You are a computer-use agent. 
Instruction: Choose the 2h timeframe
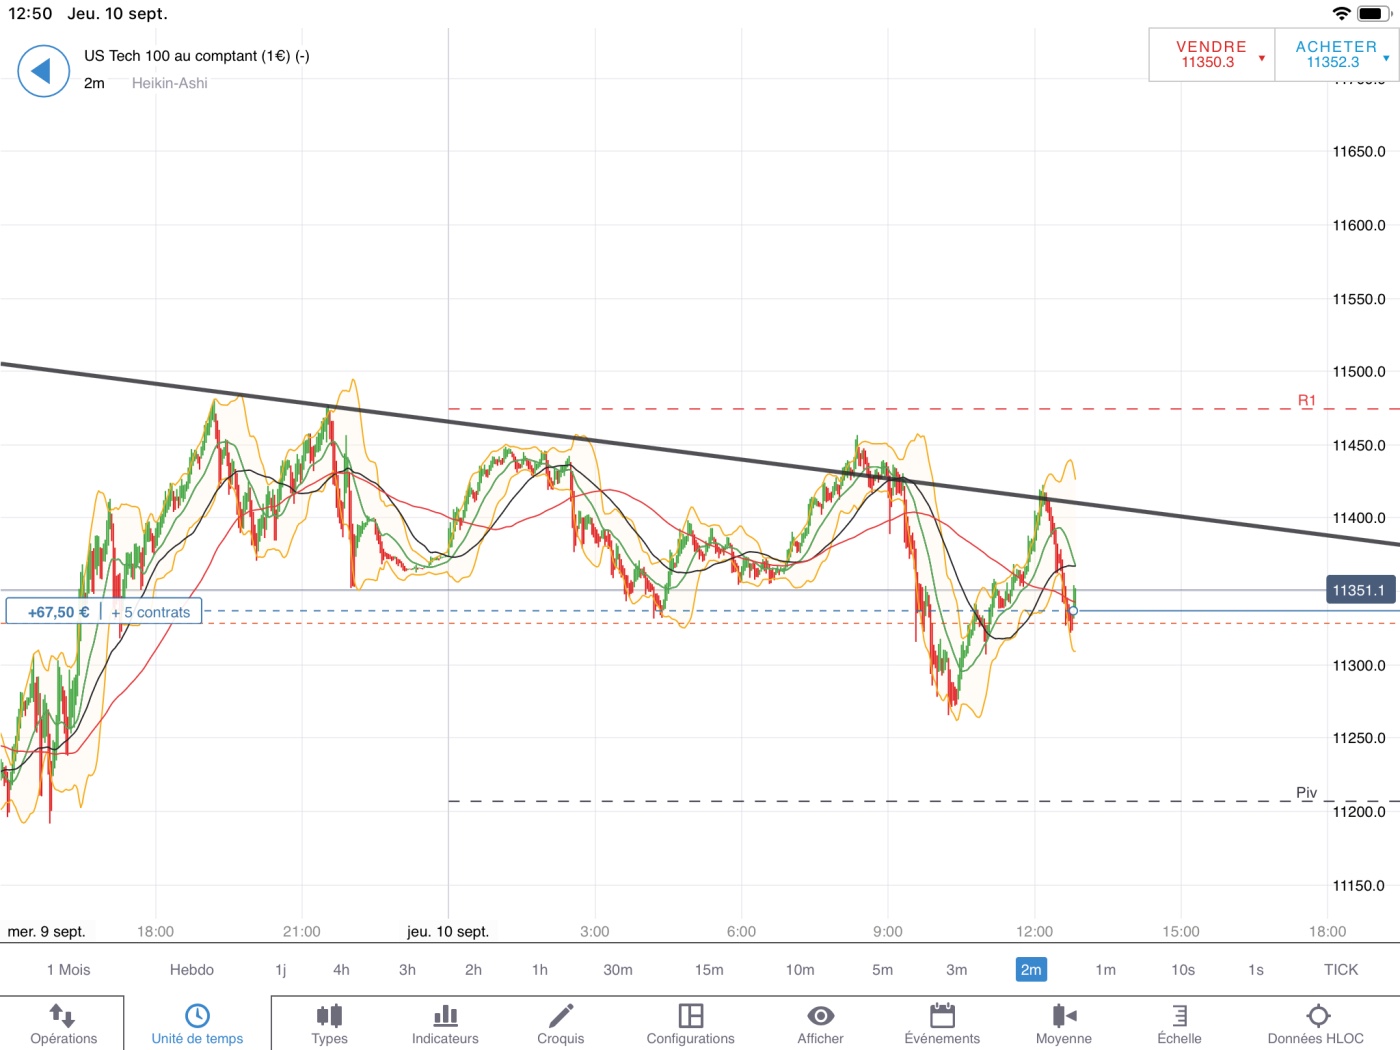click(x=473, y=970)
